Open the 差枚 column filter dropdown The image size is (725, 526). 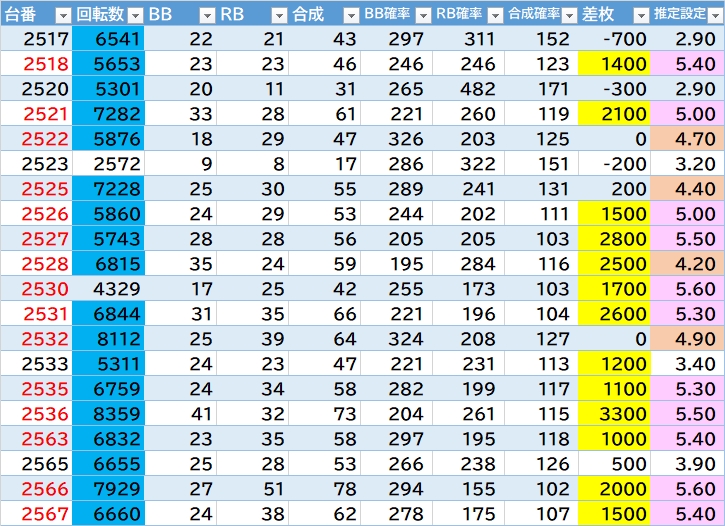[639, 15]
